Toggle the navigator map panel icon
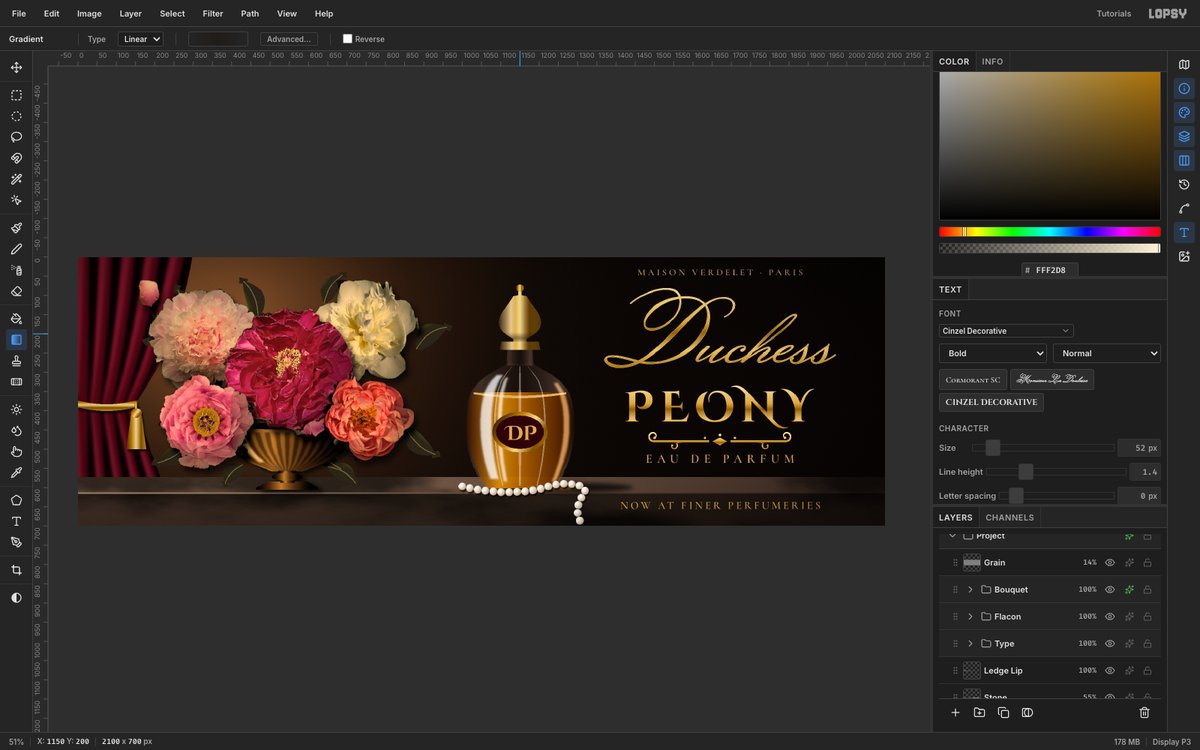The image size is (1200, 750). click(1184, 64)
